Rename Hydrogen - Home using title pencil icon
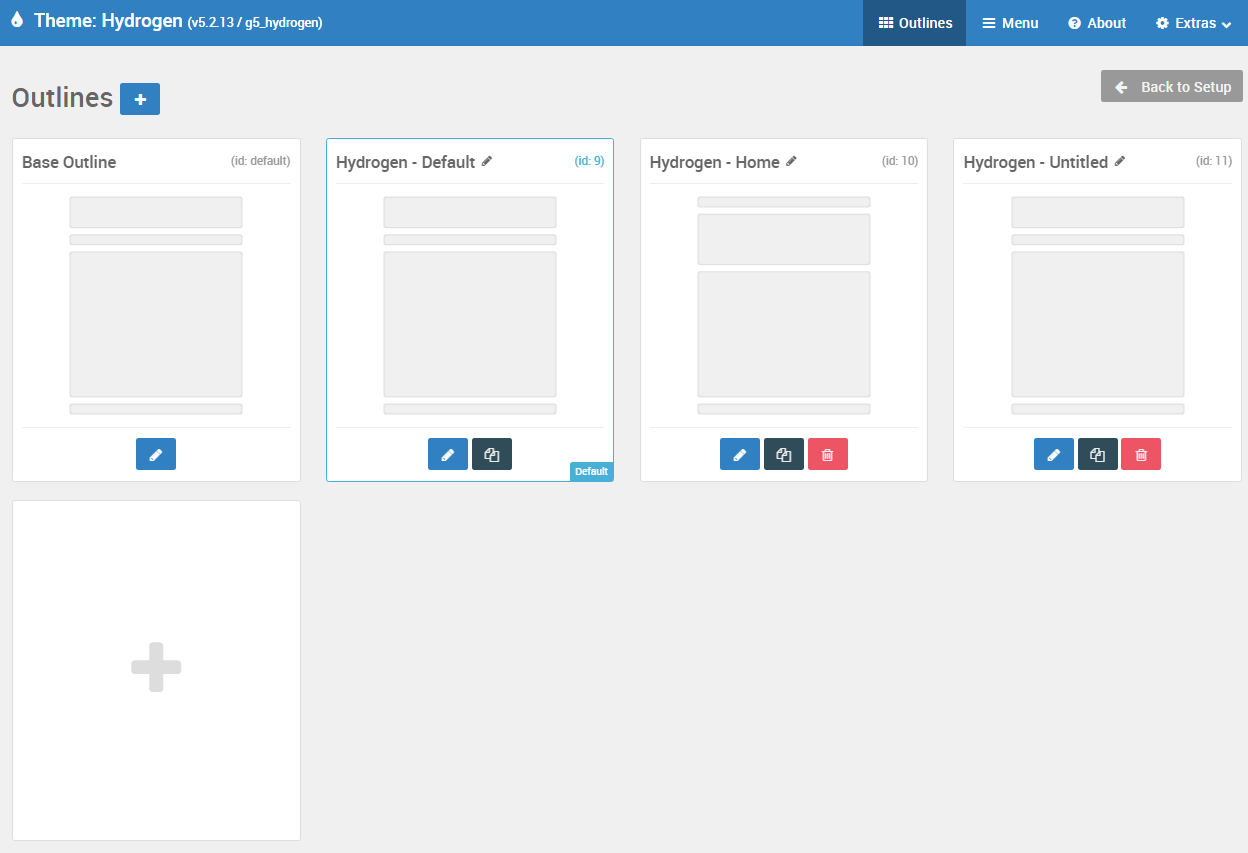Viewport: 1248px width, 853px height. pyautogui.click(x=791, y=161)
